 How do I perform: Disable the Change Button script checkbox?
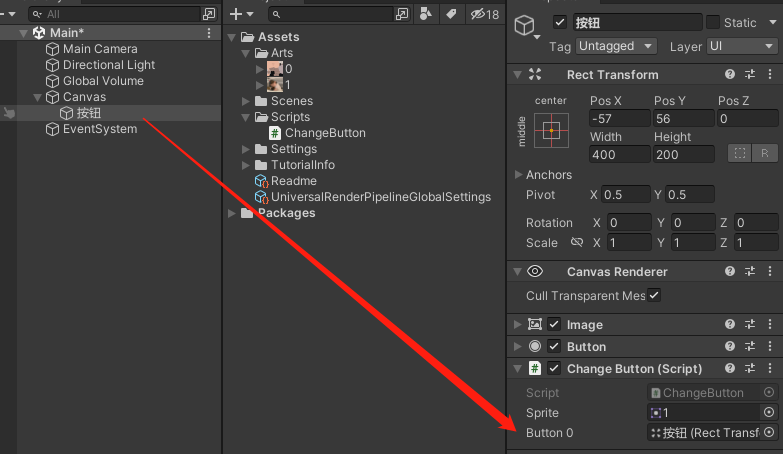pyautogui.click(x=554, y=368)
